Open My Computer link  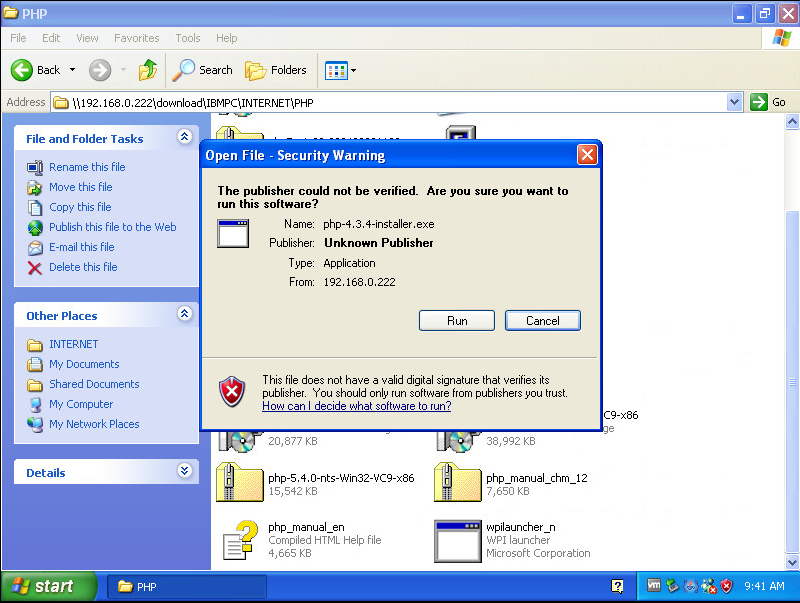point(81,404)
